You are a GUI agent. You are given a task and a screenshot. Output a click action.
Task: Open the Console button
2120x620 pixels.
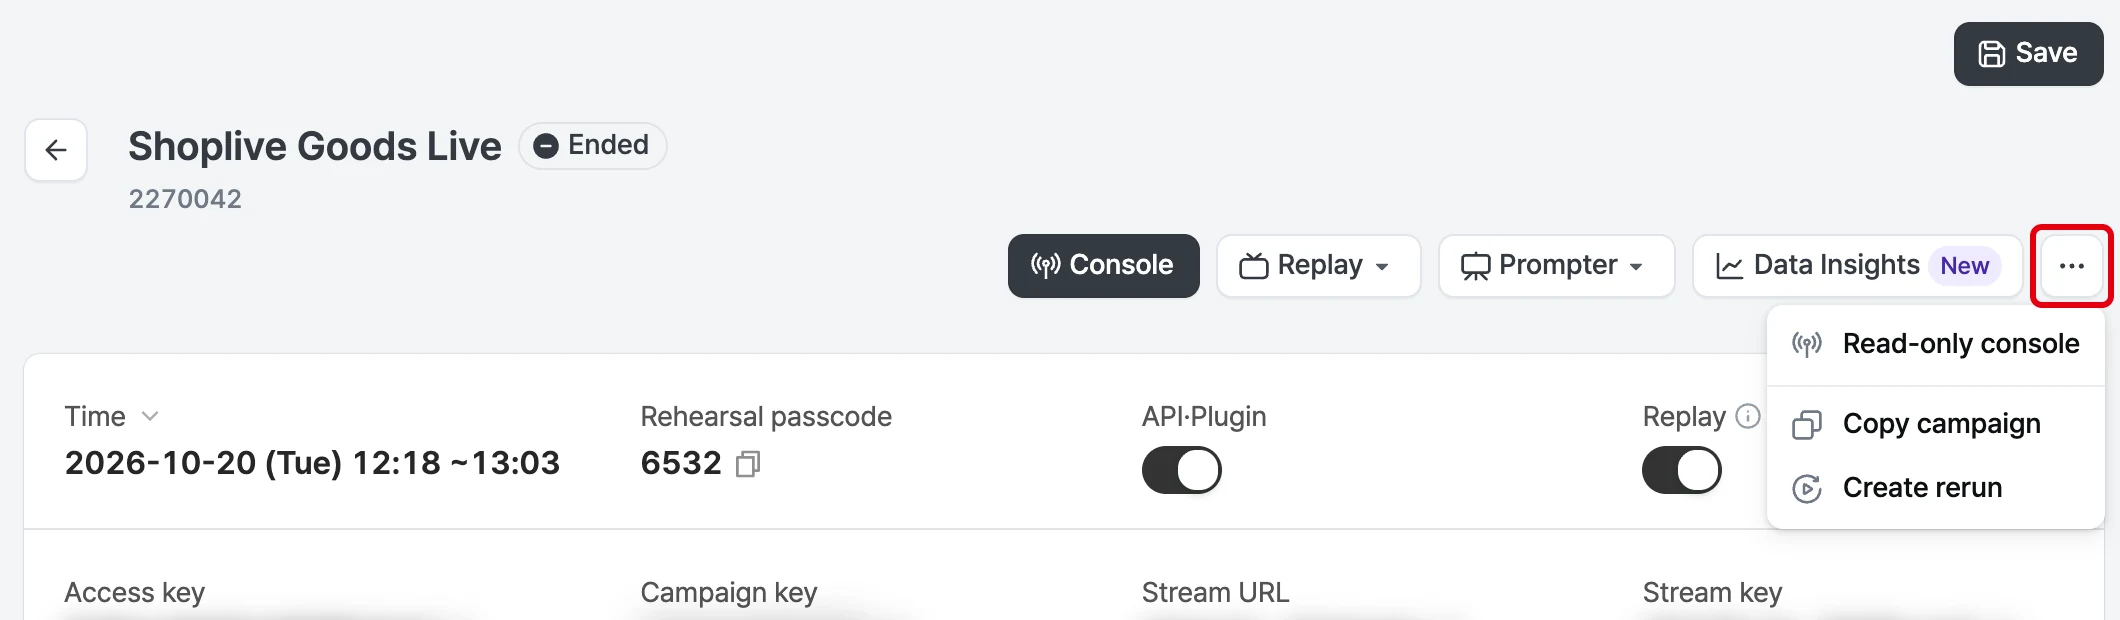[1104, 266]
